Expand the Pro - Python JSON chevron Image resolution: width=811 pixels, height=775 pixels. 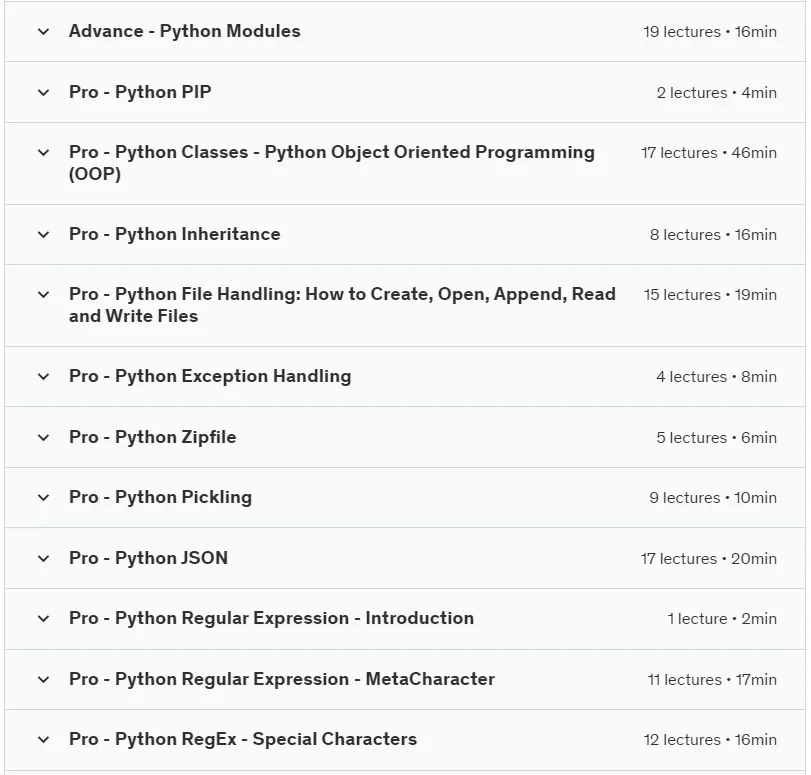coord(43,558)
